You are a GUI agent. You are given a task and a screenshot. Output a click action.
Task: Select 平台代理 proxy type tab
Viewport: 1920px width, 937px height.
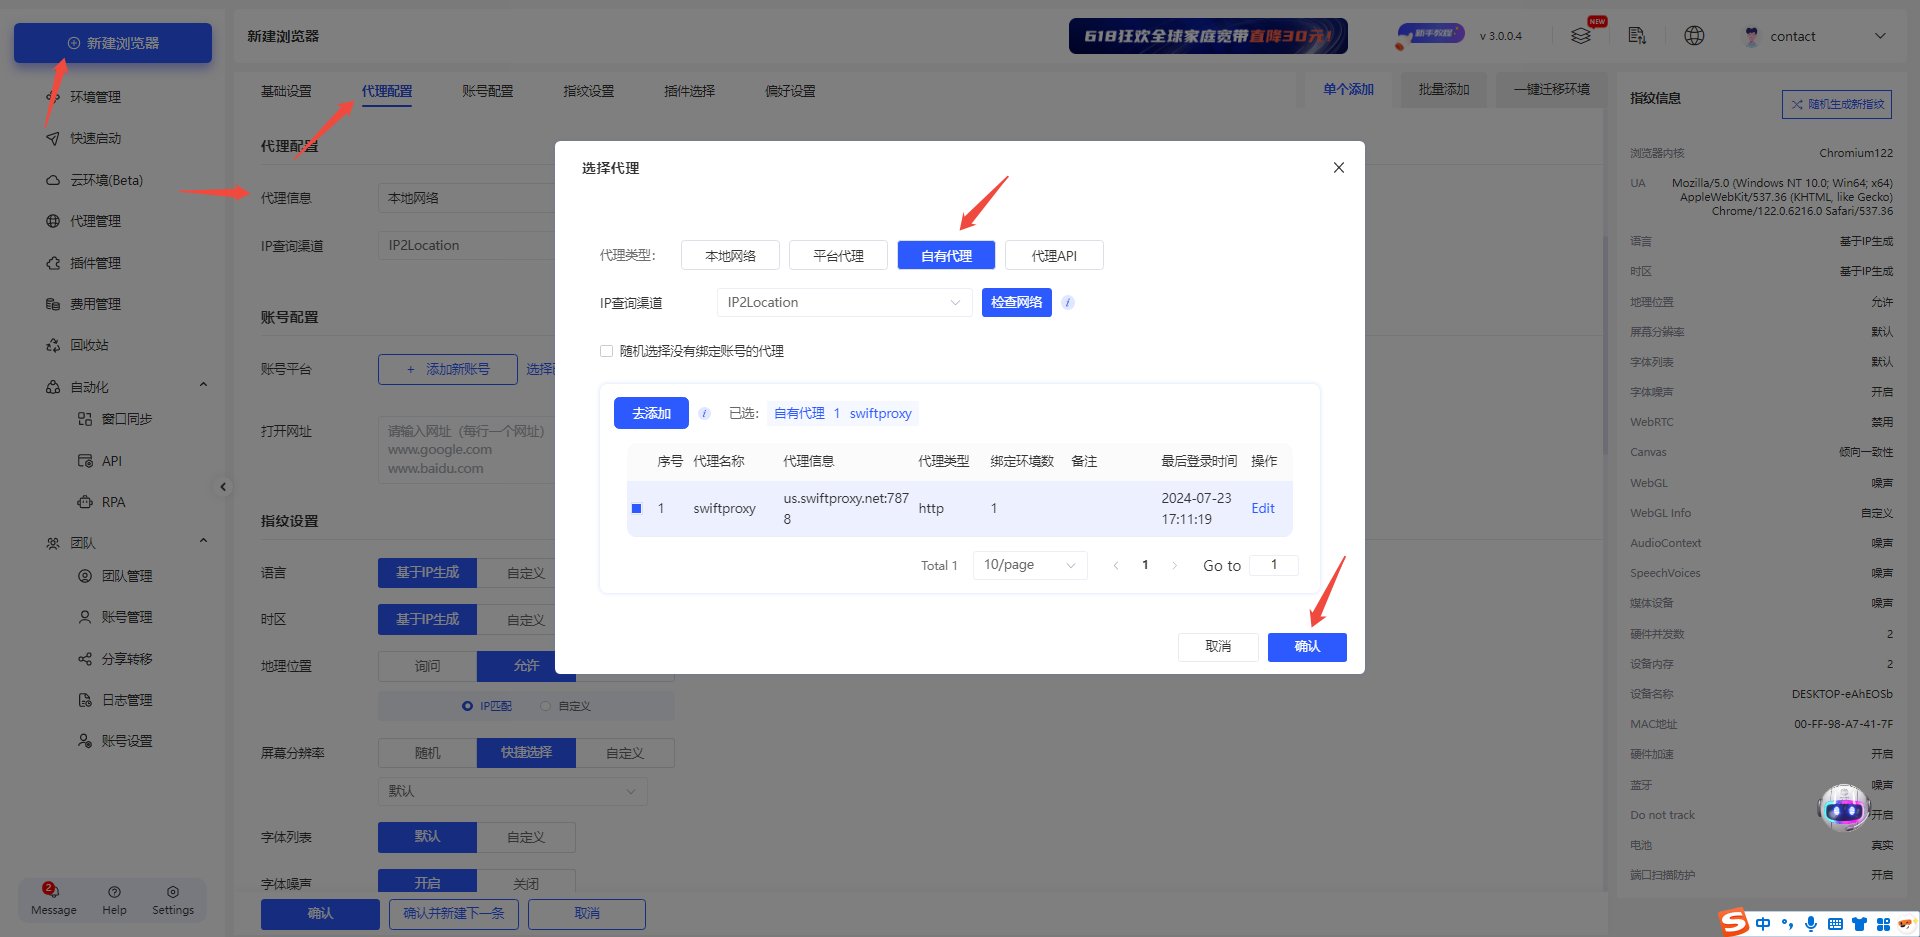coord(838,256)
